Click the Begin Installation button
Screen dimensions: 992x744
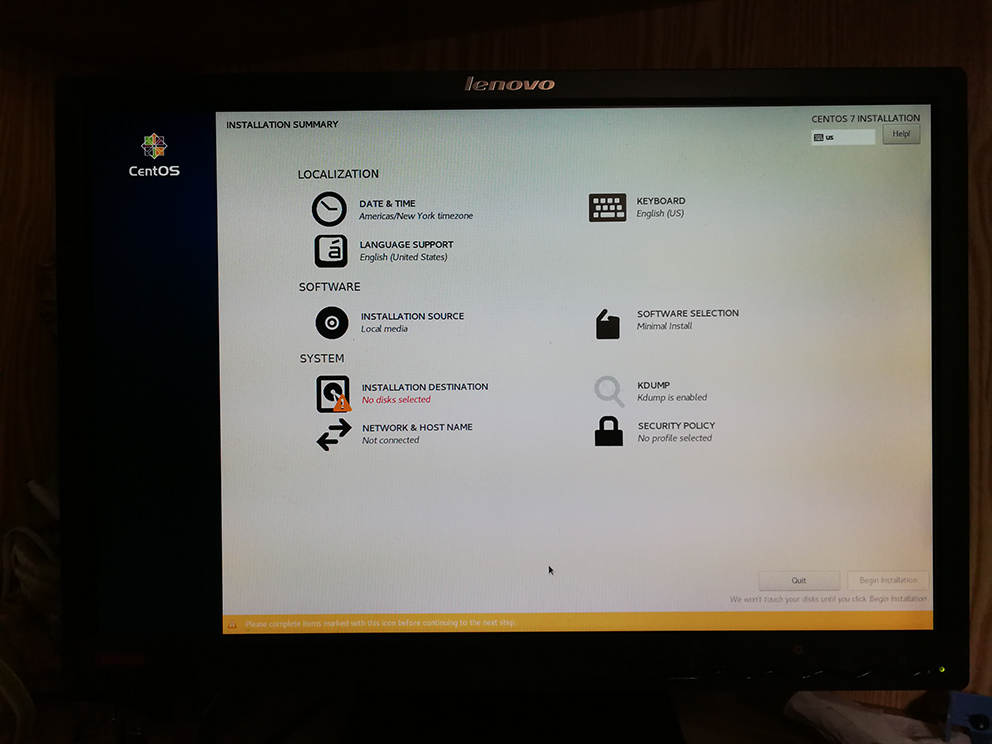[888, 580]
